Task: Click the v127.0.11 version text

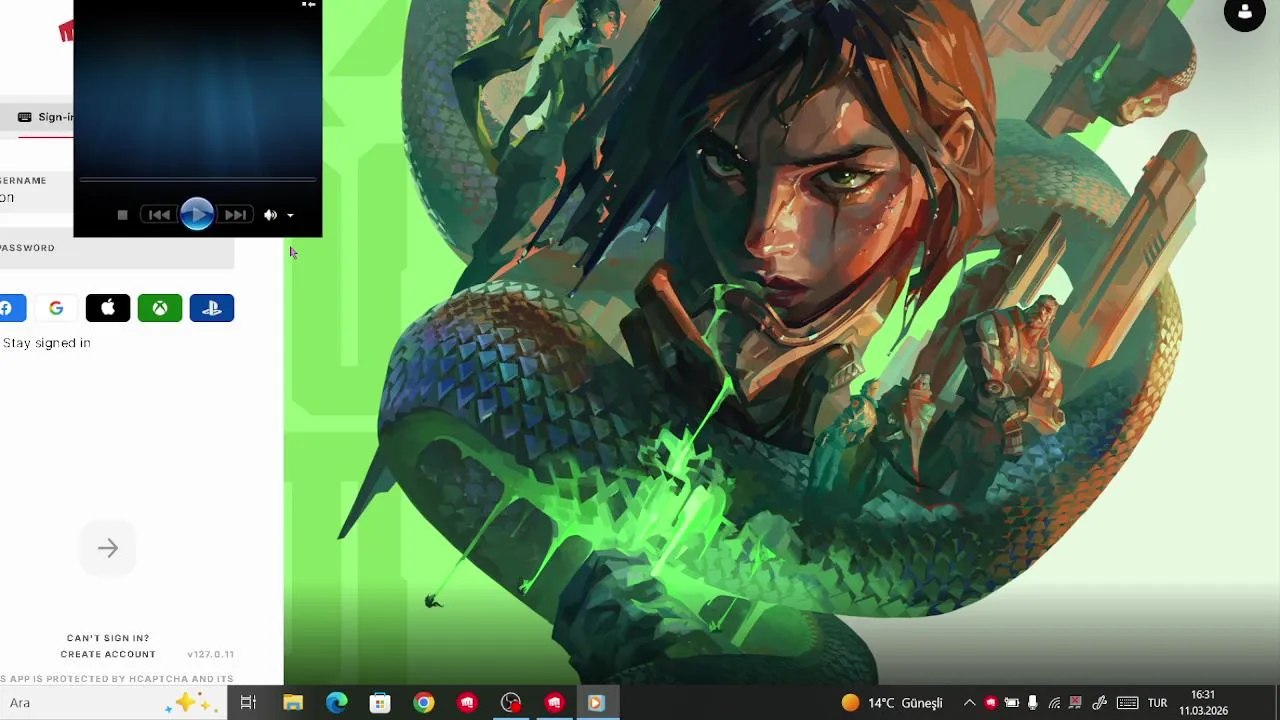Action: pyautogui.click(x=210, y=654)
